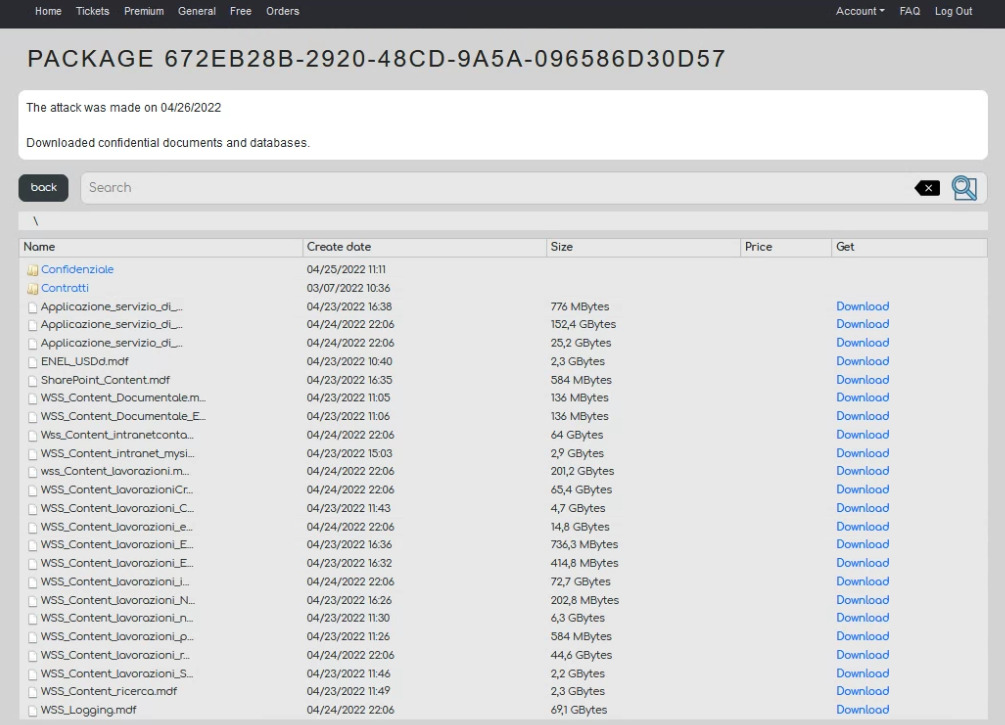Sort the list by the Size column header
Viewport: 1005px width, 725px height.
click(x=562, y=247)
